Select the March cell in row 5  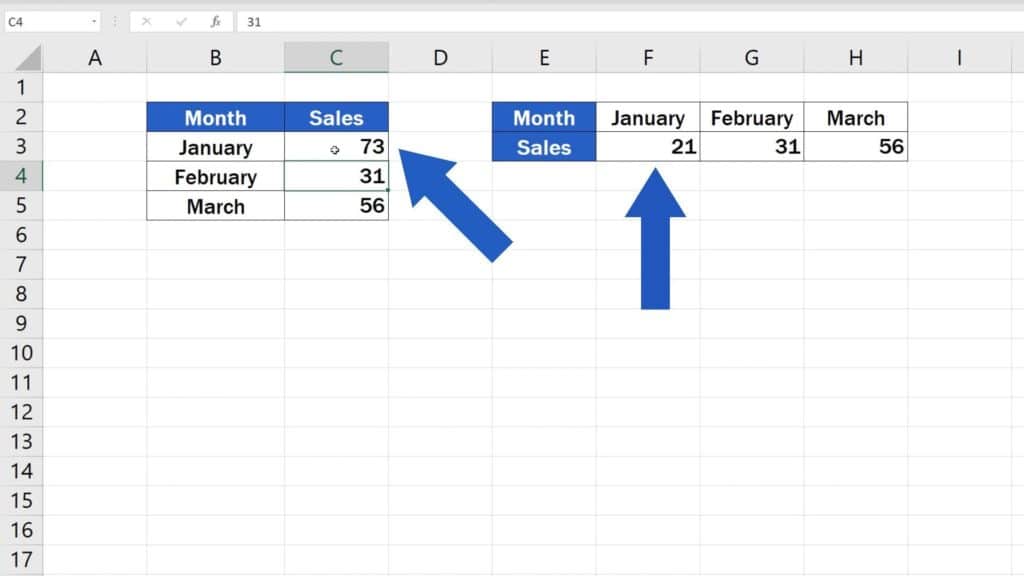coord(214,206)
